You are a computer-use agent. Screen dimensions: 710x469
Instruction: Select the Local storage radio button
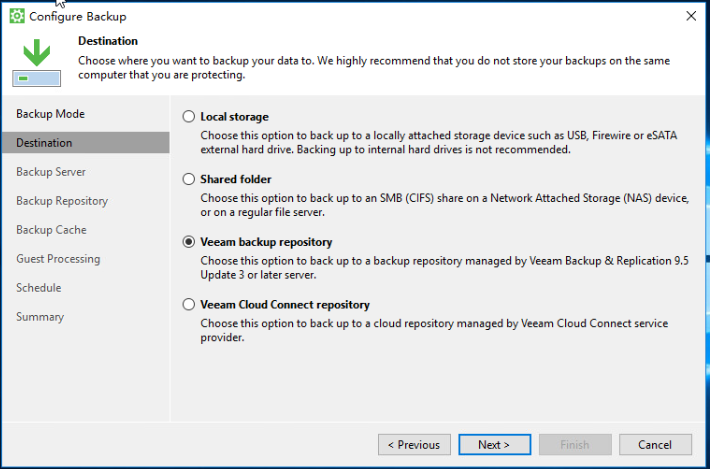click(188, 117)
